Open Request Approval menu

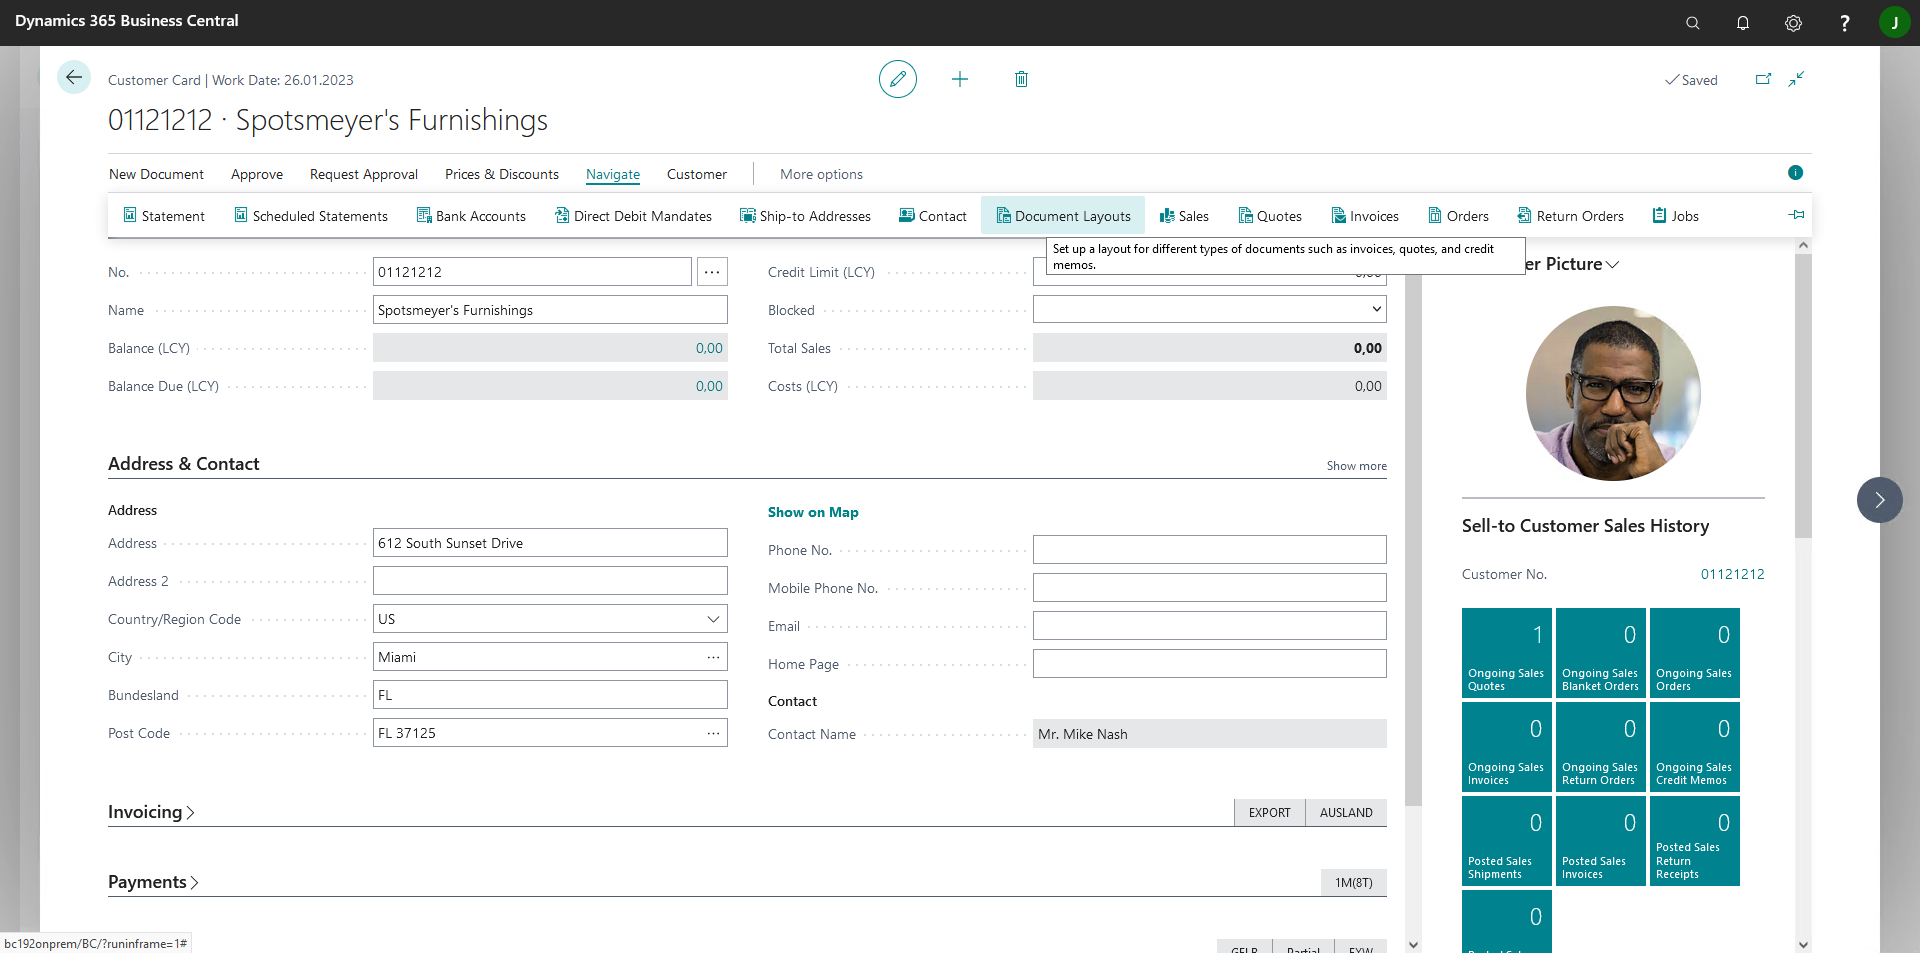pyautogui.click(x=364, y=174)
